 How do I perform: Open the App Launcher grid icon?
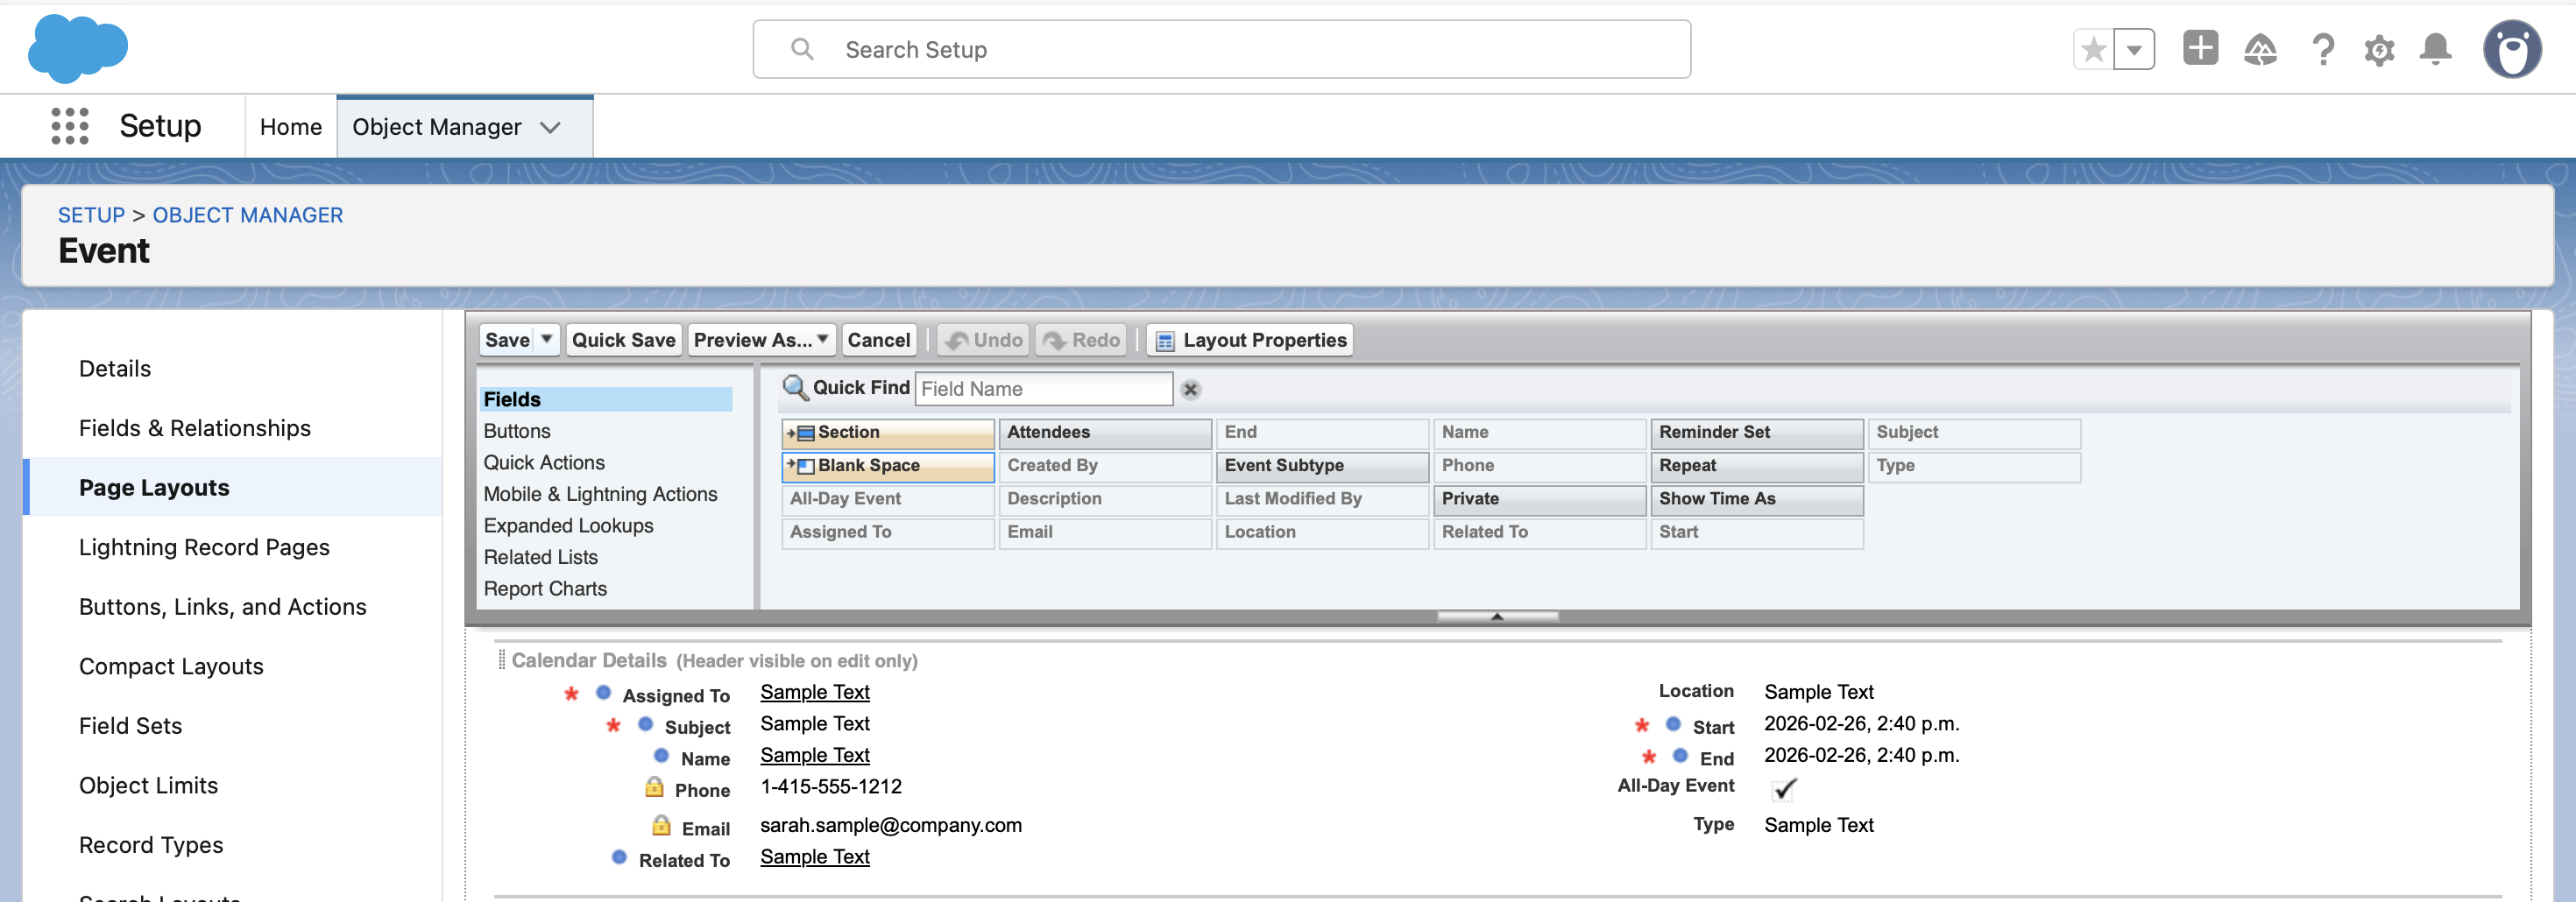[x=69, y=126]
